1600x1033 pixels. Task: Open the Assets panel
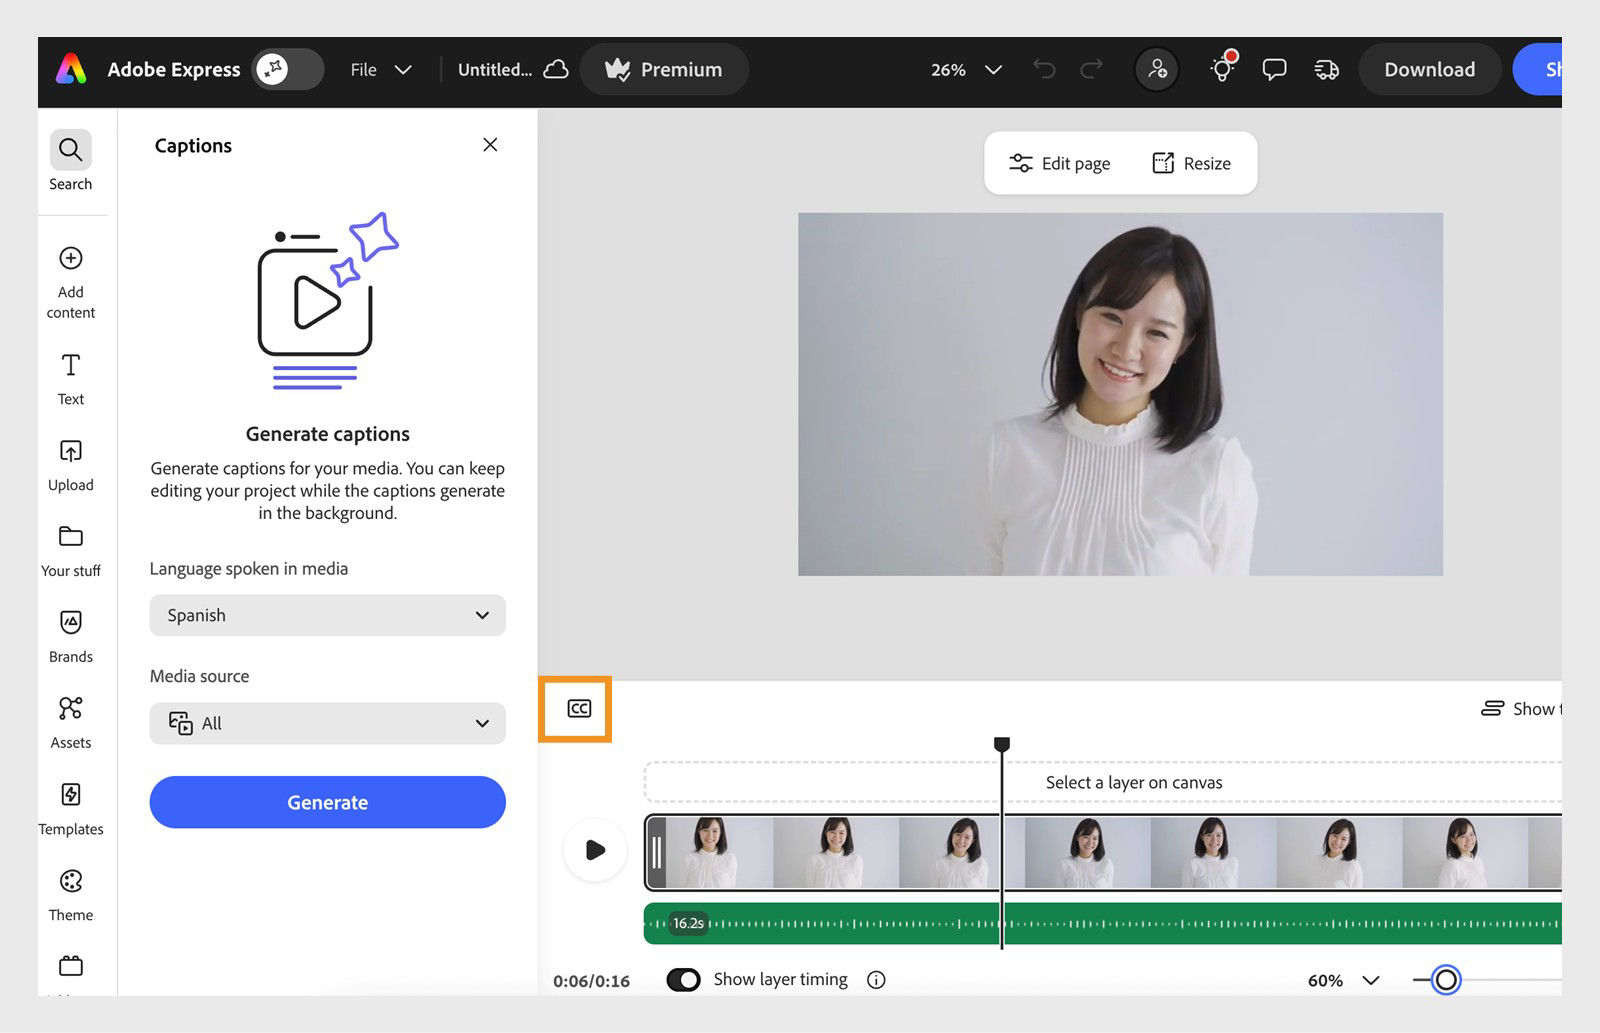[x=70, y=722]
